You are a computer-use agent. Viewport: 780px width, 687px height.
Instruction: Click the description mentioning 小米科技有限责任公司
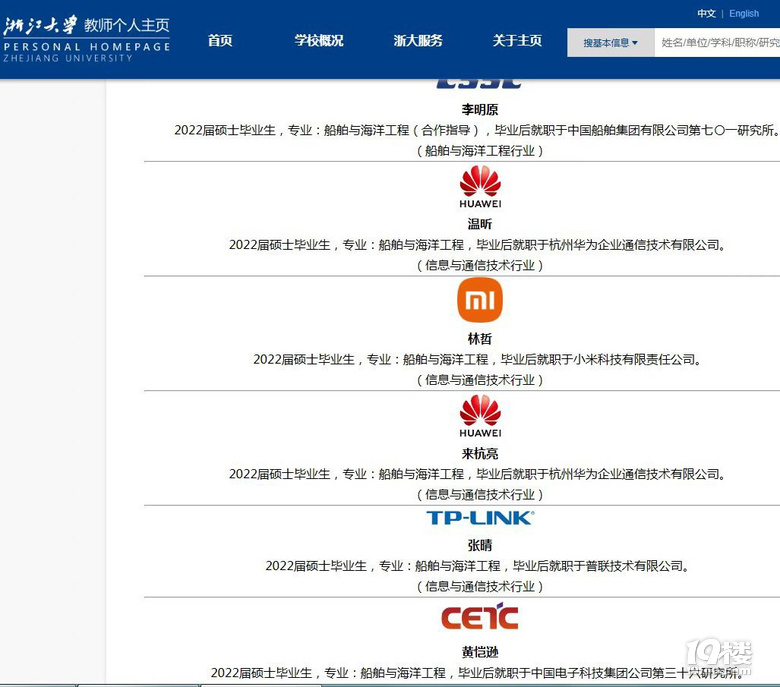[478, 359]
